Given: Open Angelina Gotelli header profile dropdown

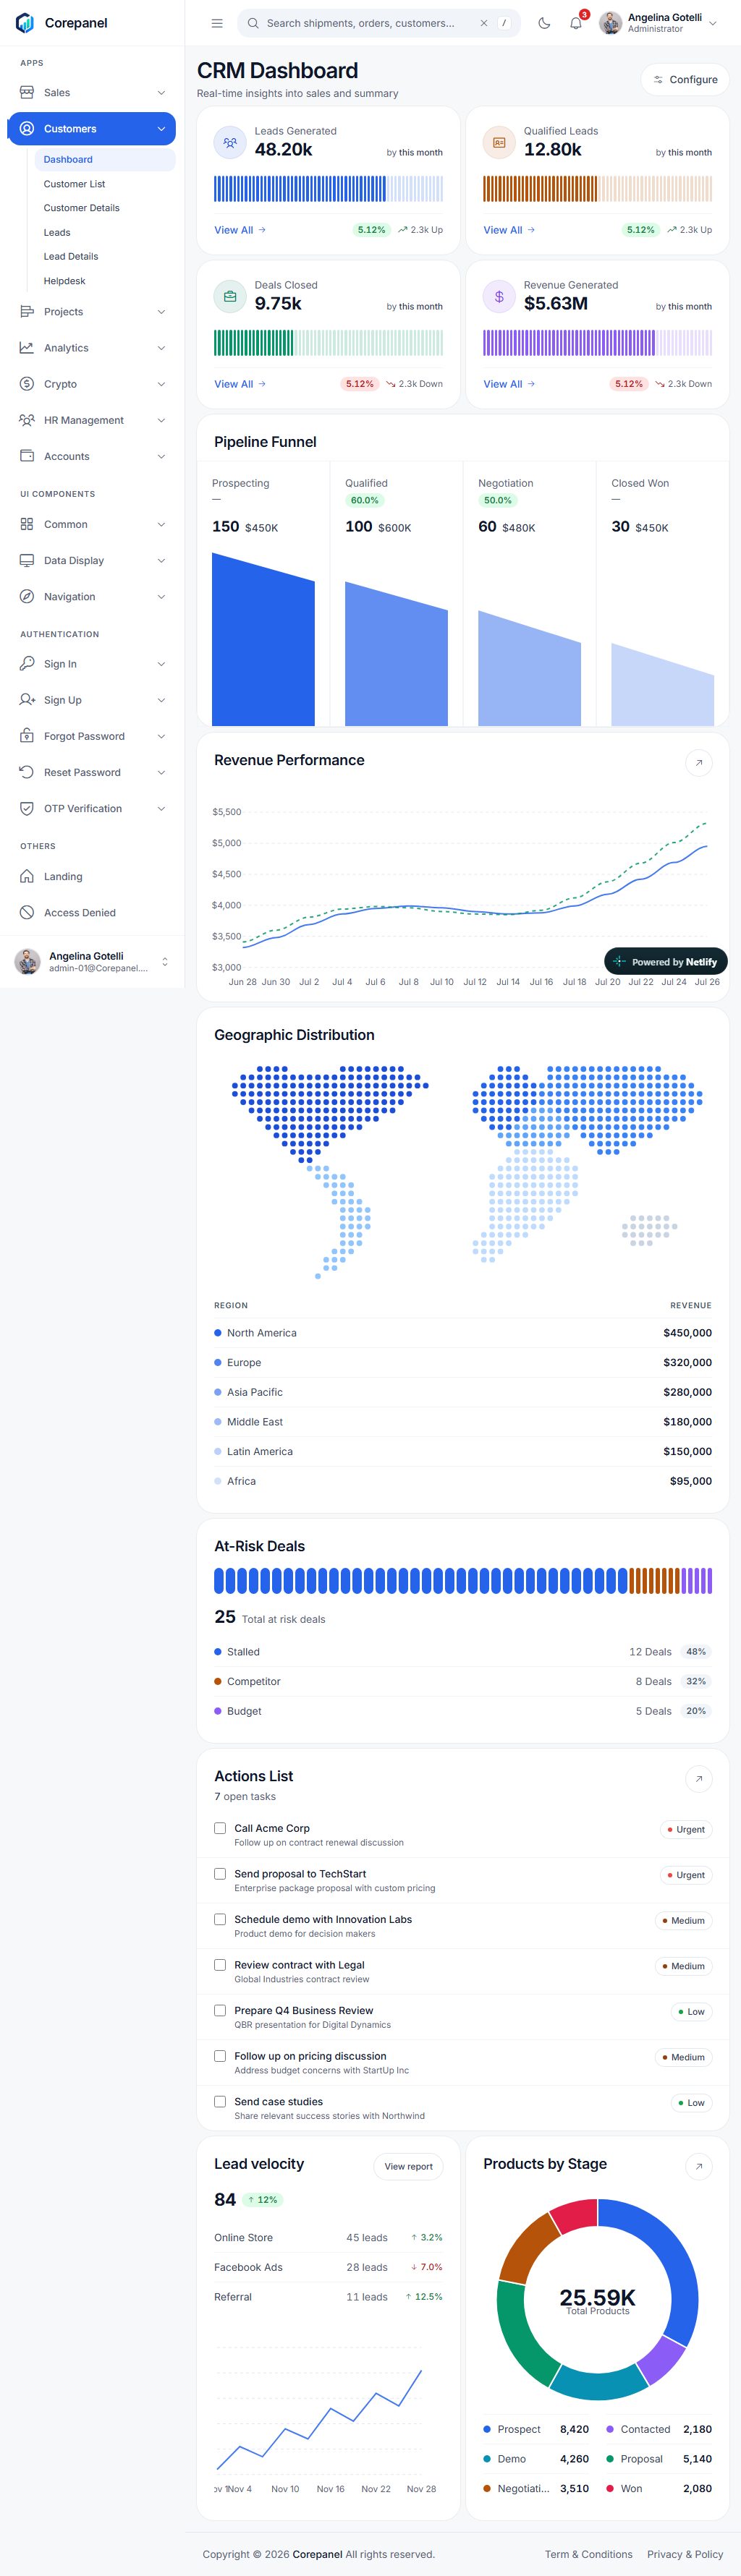Looking at the screenshot, I should tap(660, 23).
